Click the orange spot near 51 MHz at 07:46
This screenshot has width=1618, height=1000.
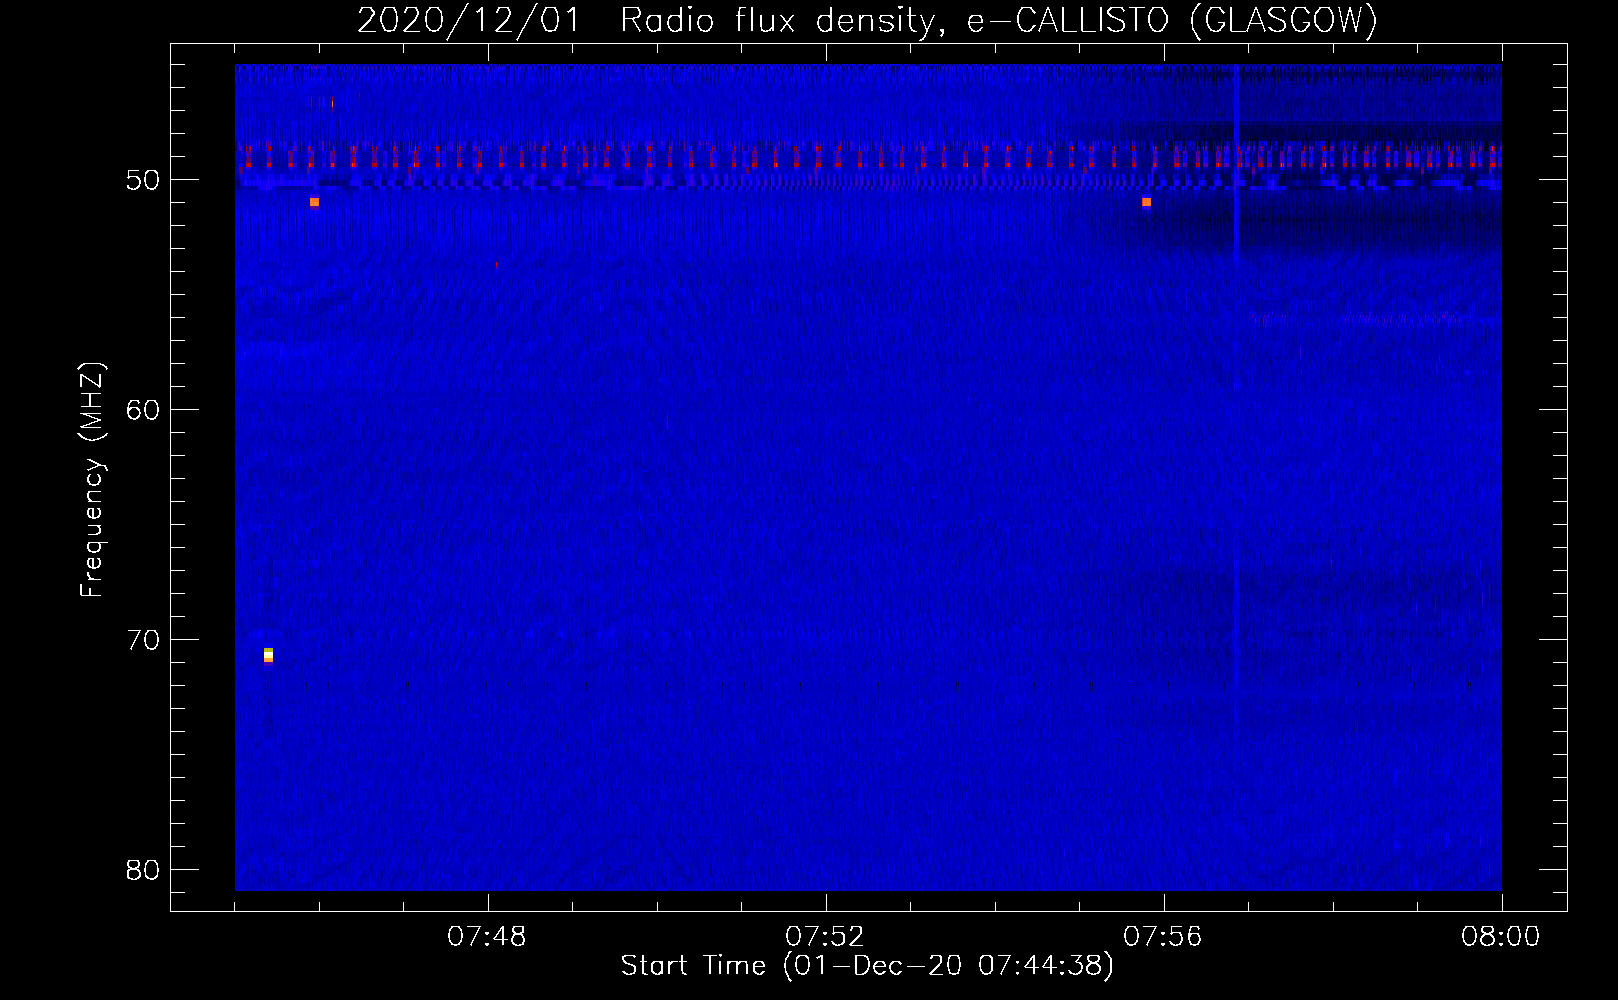coord(314,202)
